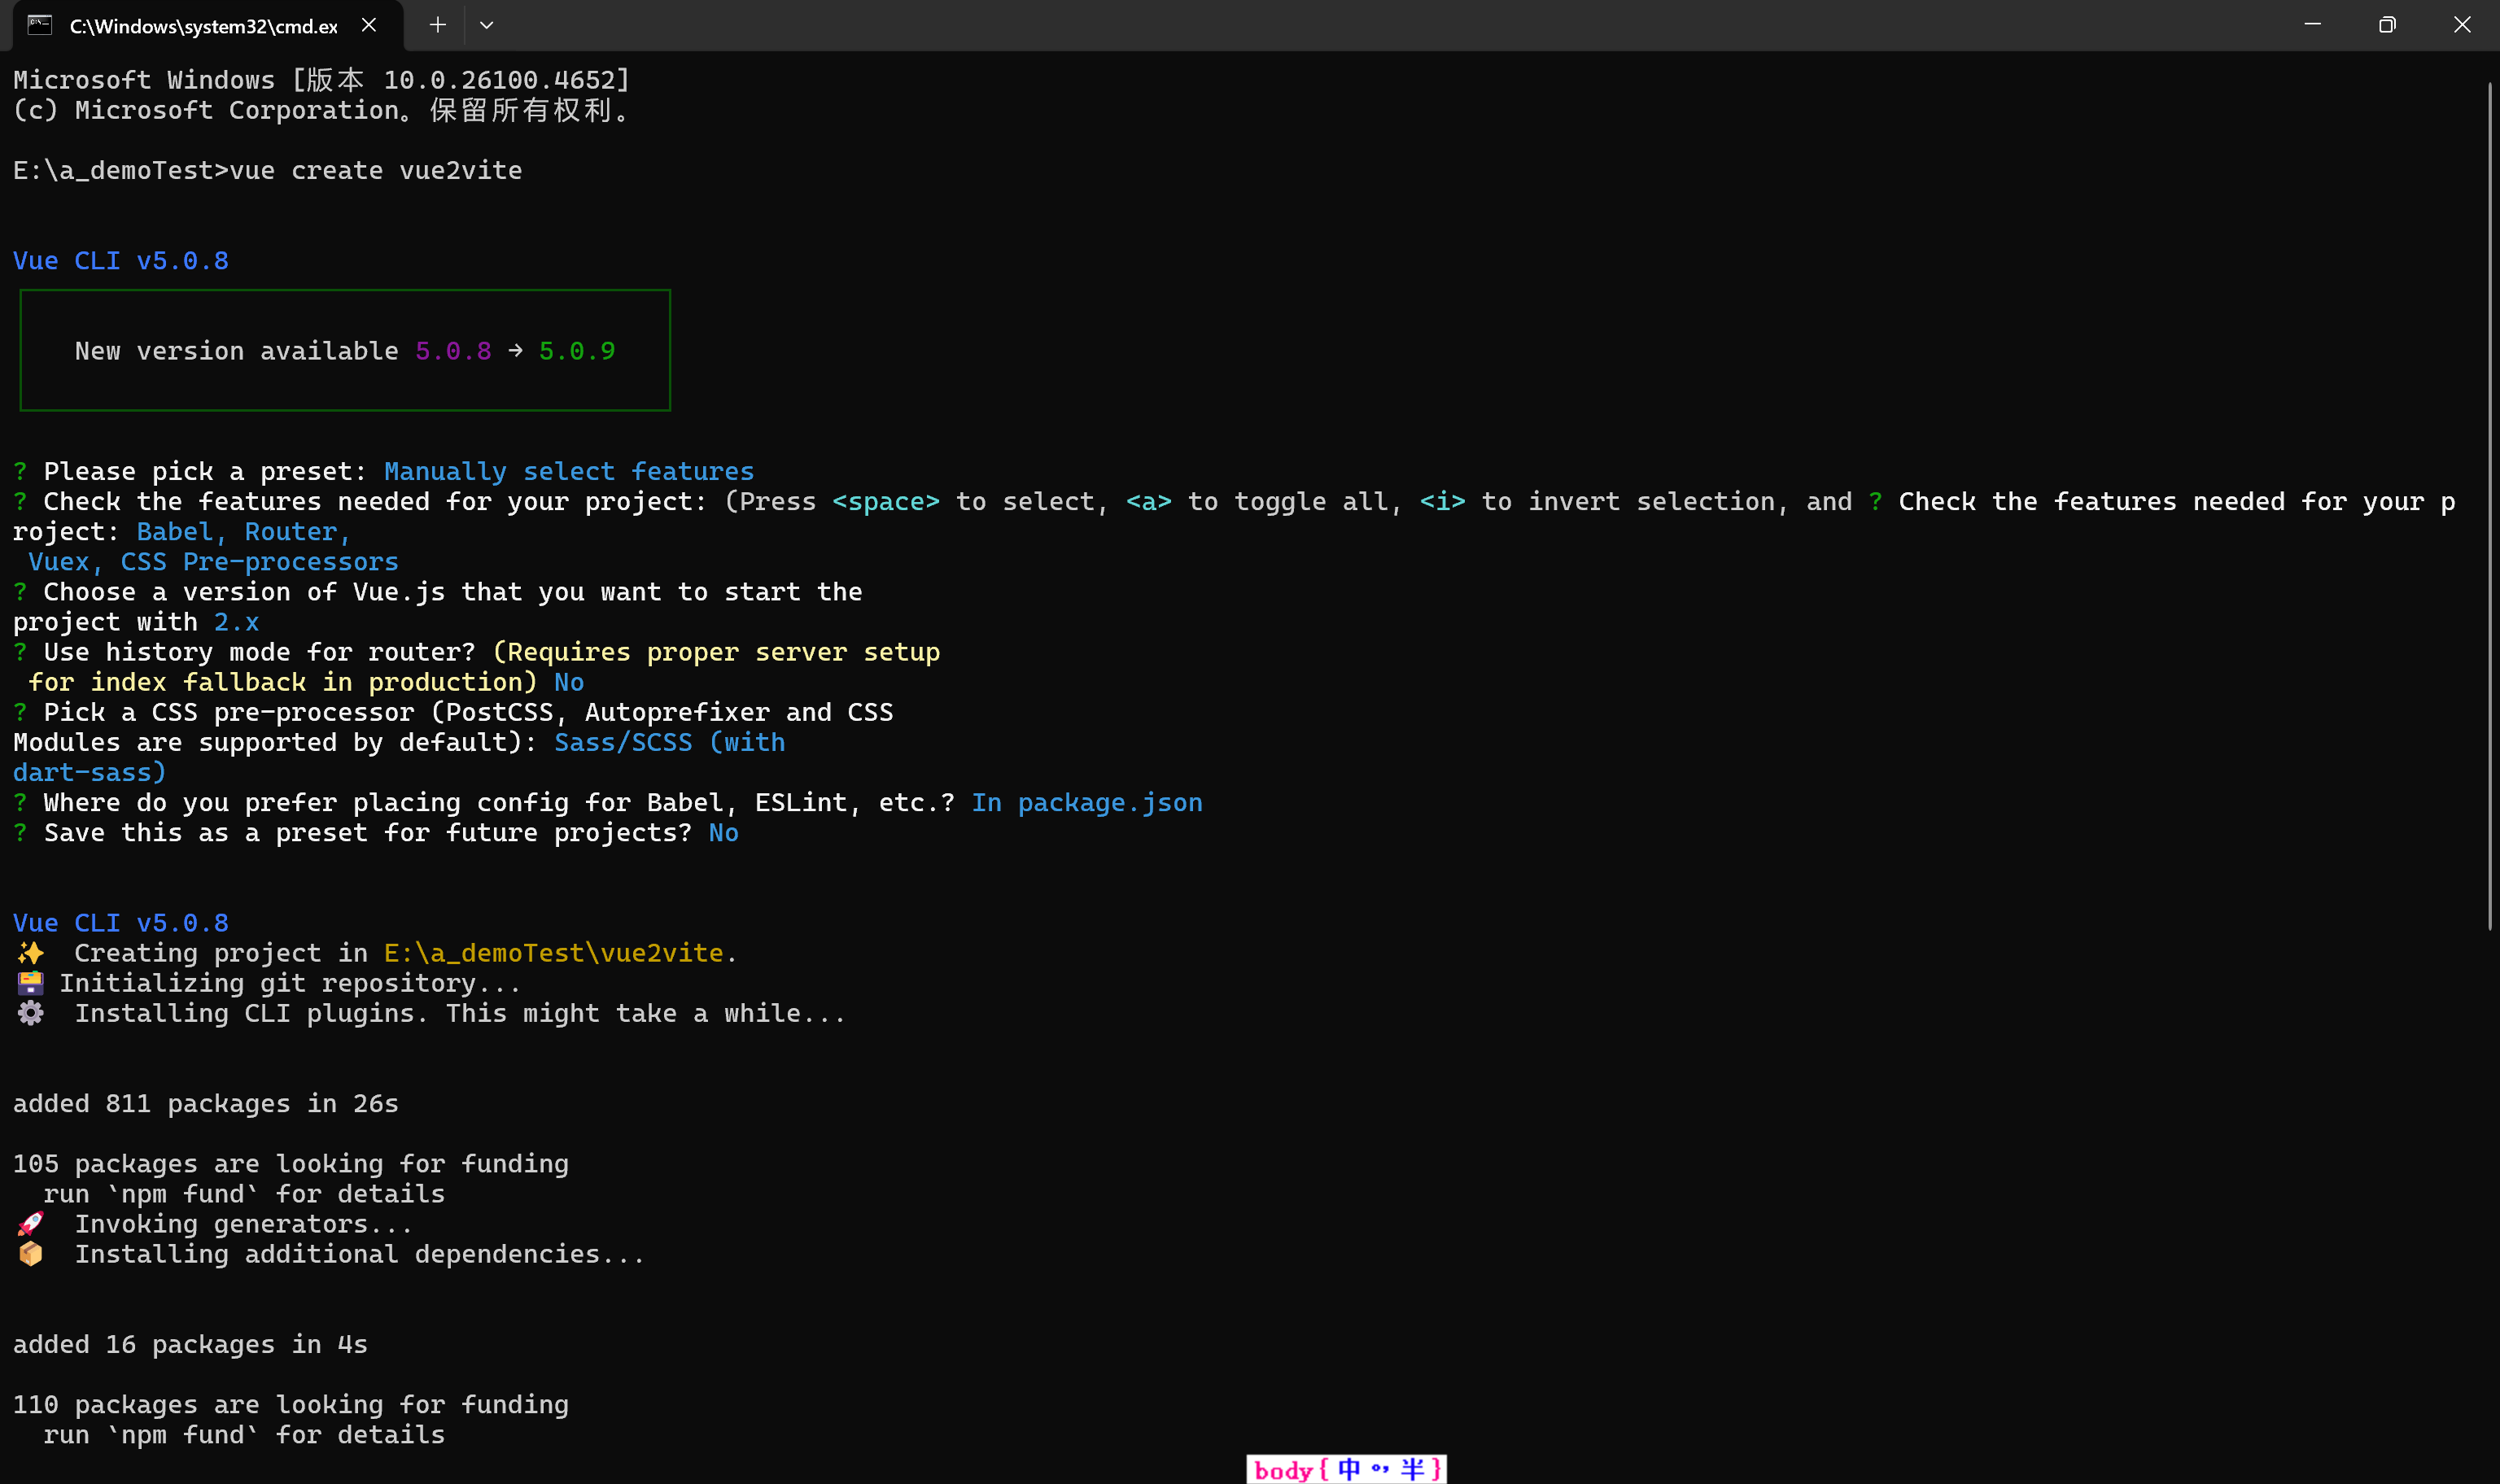This screenshot has width=2500, height=1484.
Task: Click 'Sass/SCSS (with' answer text
Action: pos(670,743)
